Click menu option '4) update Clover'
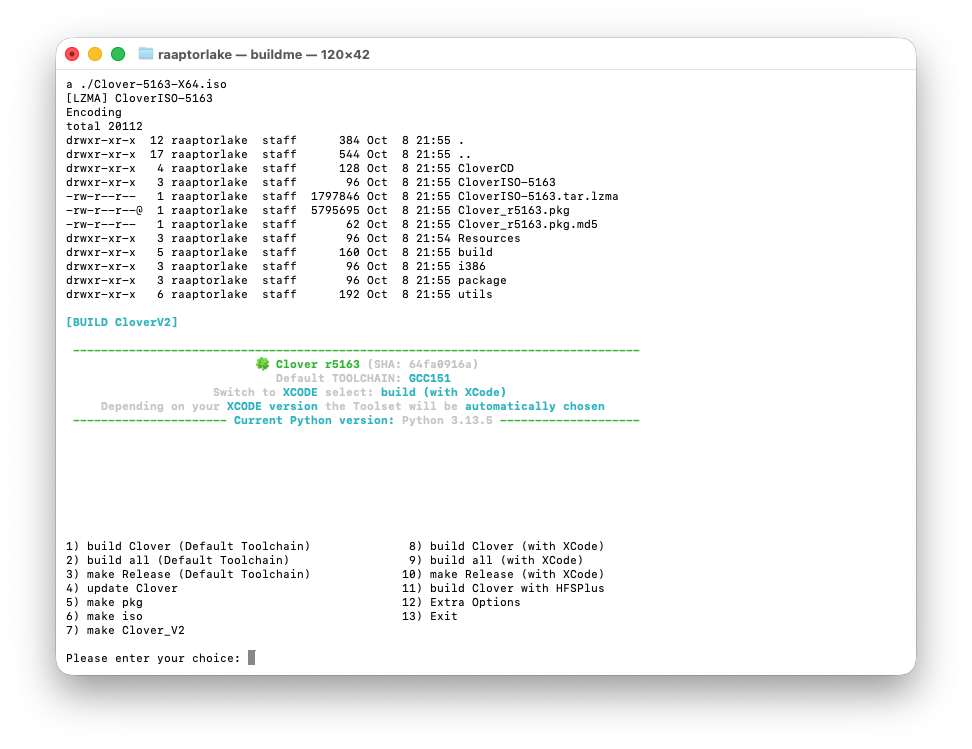Image resolution: width=972 pixels, height=749 pixels. tap(122, 588)
